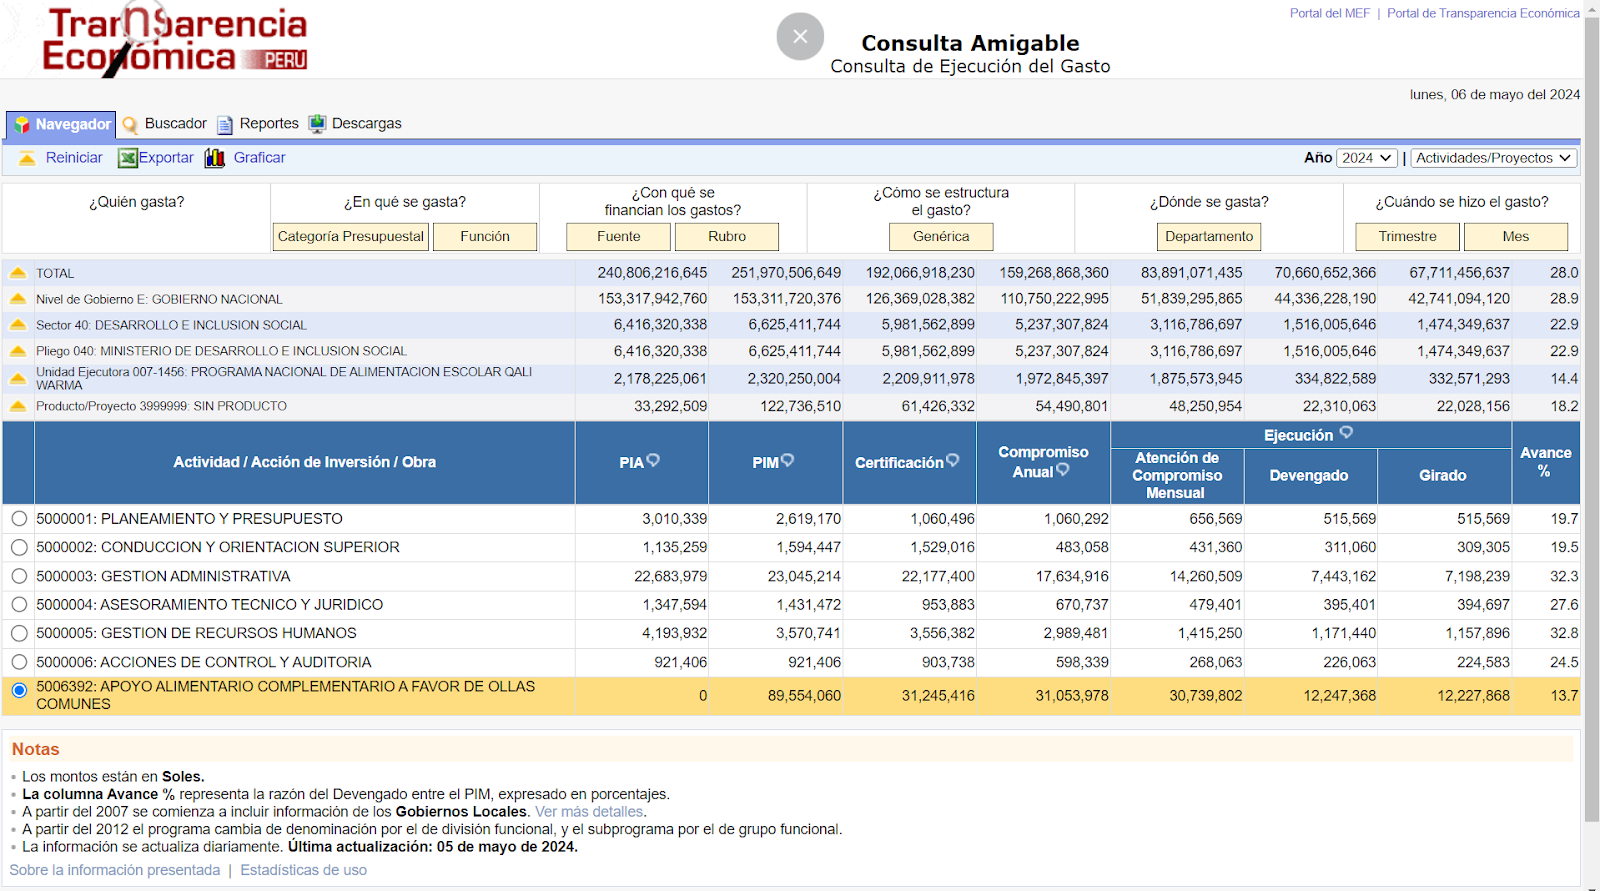
Task: Click the Buscador magnifier icon
Action: [130, 125]
